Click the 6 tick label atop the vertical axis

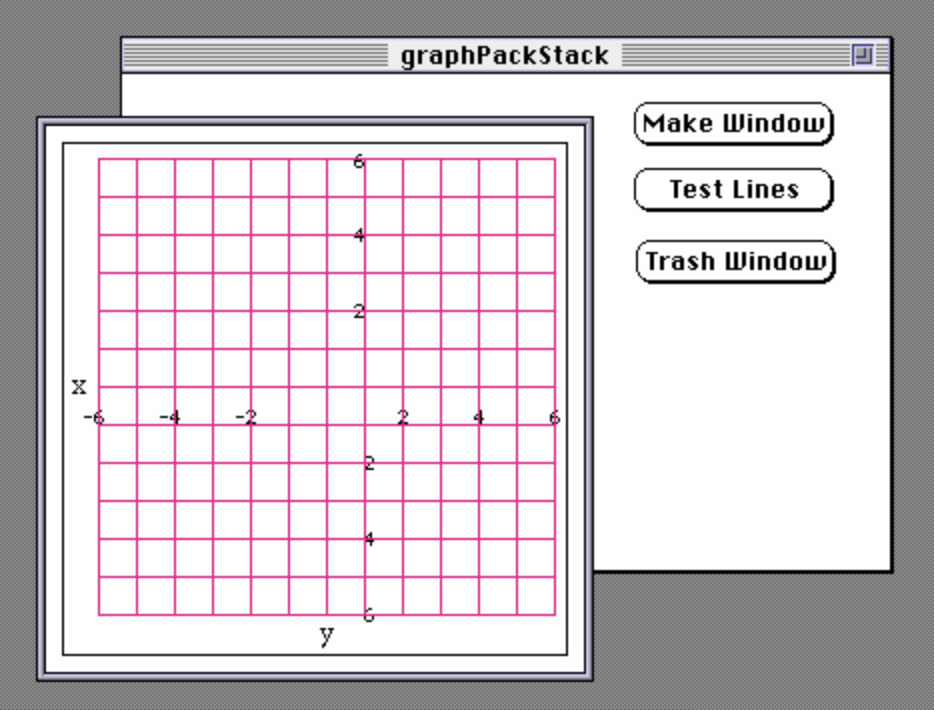(x=358, y=161)
